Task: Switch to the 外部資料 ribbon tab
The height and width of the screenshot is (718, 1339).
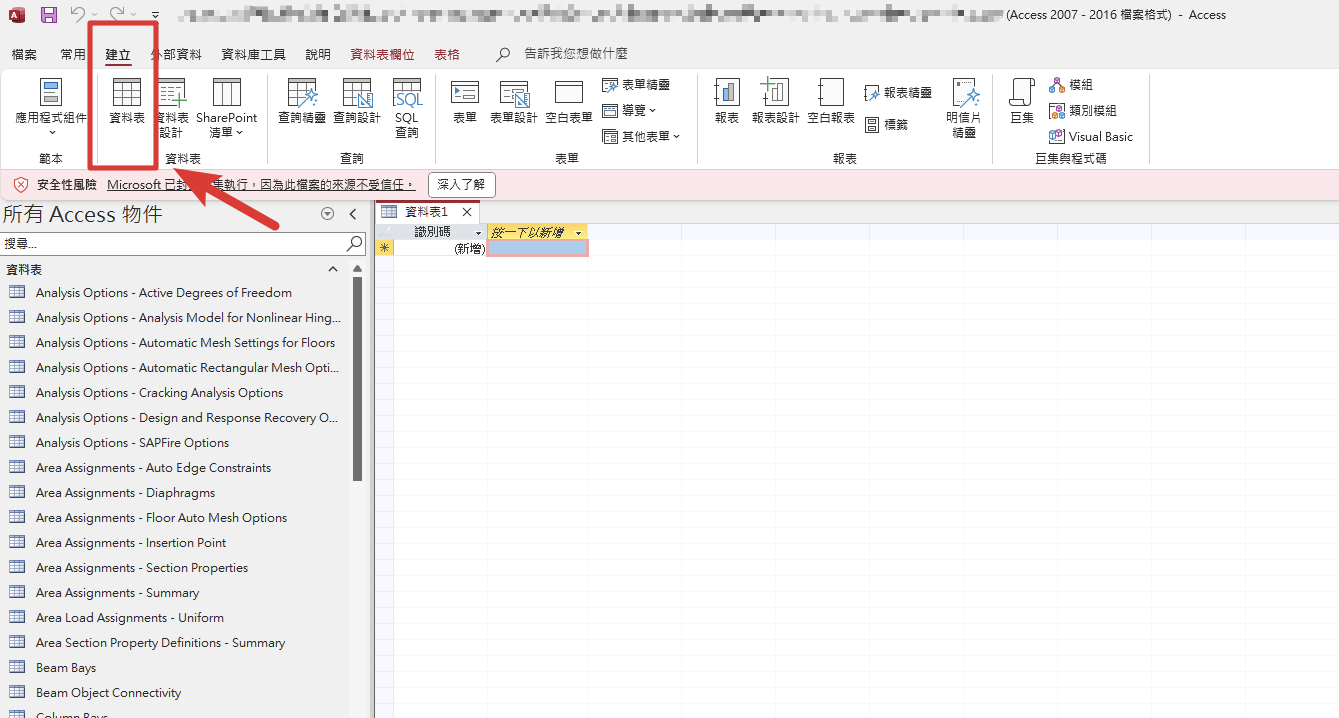Action: pyautogui.click(x=176, y=54)
